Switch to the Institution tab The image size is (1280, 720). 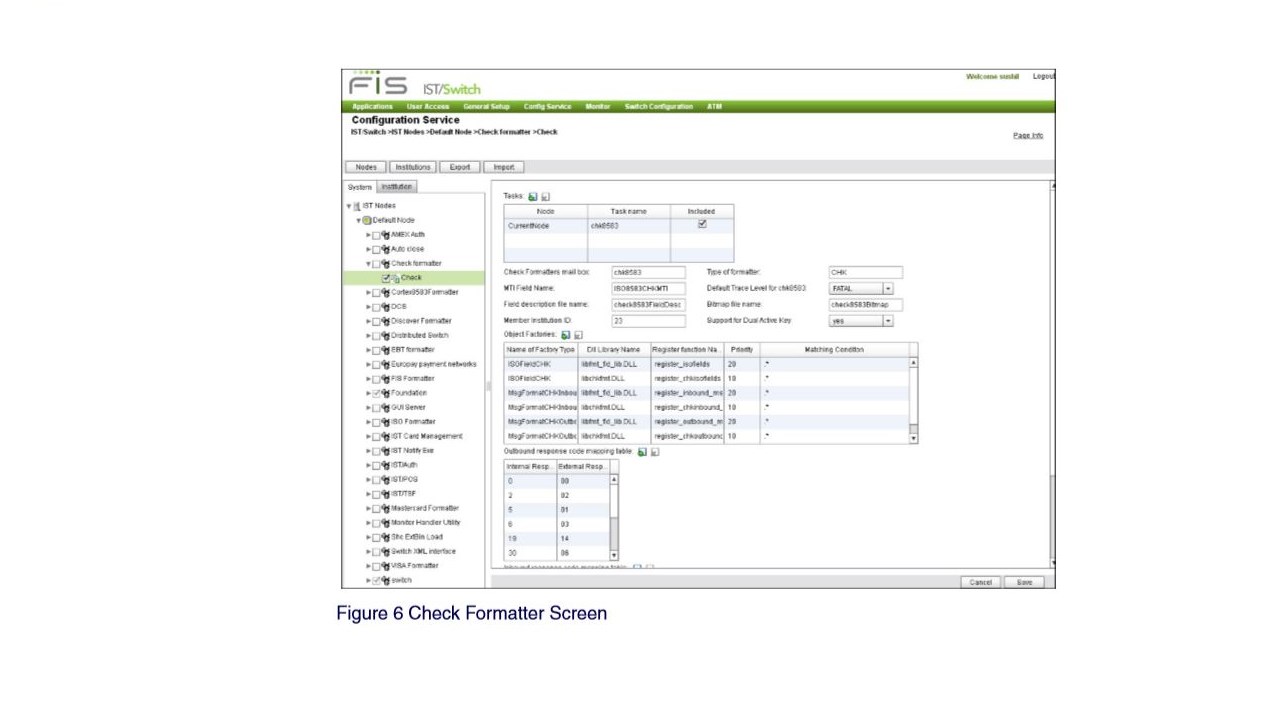396,187
